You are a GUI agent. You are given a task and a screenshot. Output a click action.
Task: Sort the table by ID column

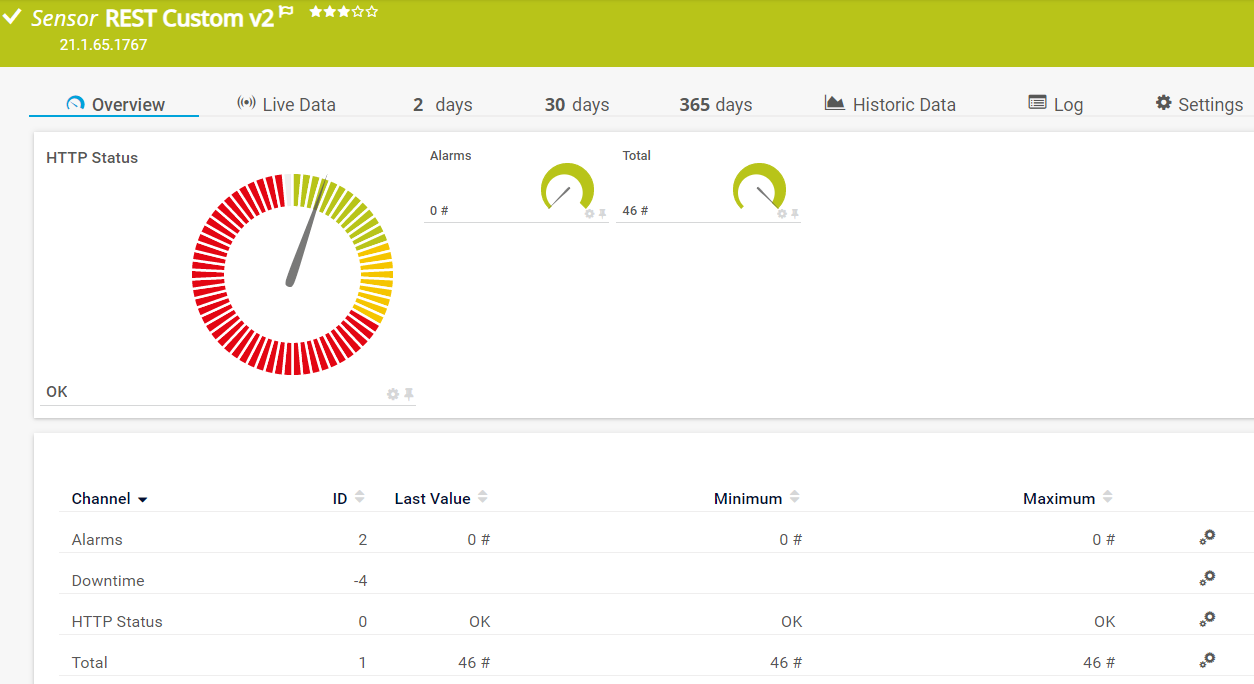360,497
